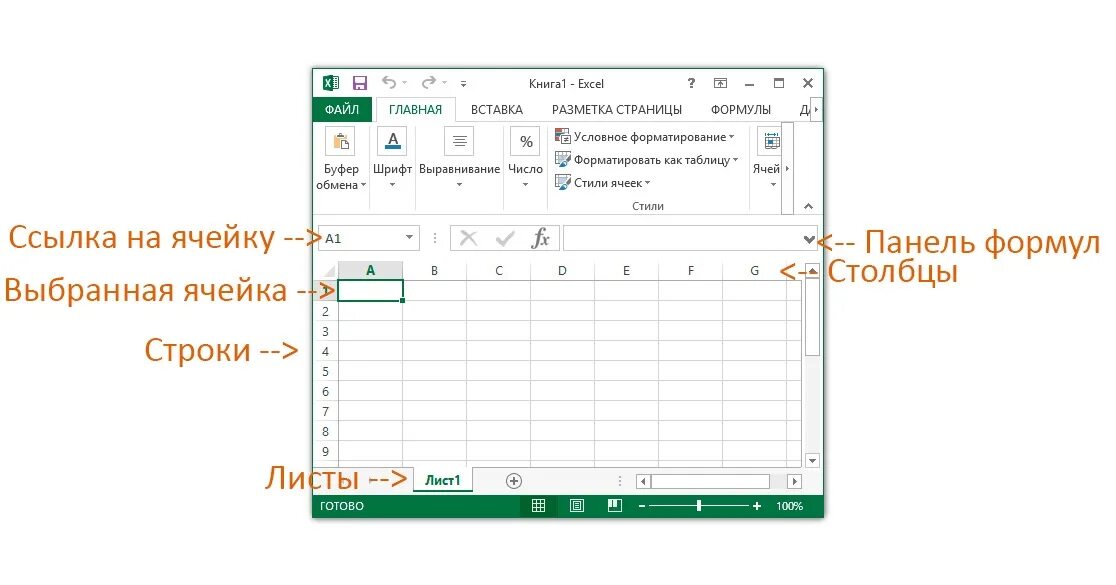This screenshot has height=585, width=1116.
Task: Select row 8 header
Action: click(x=326, y=431)
